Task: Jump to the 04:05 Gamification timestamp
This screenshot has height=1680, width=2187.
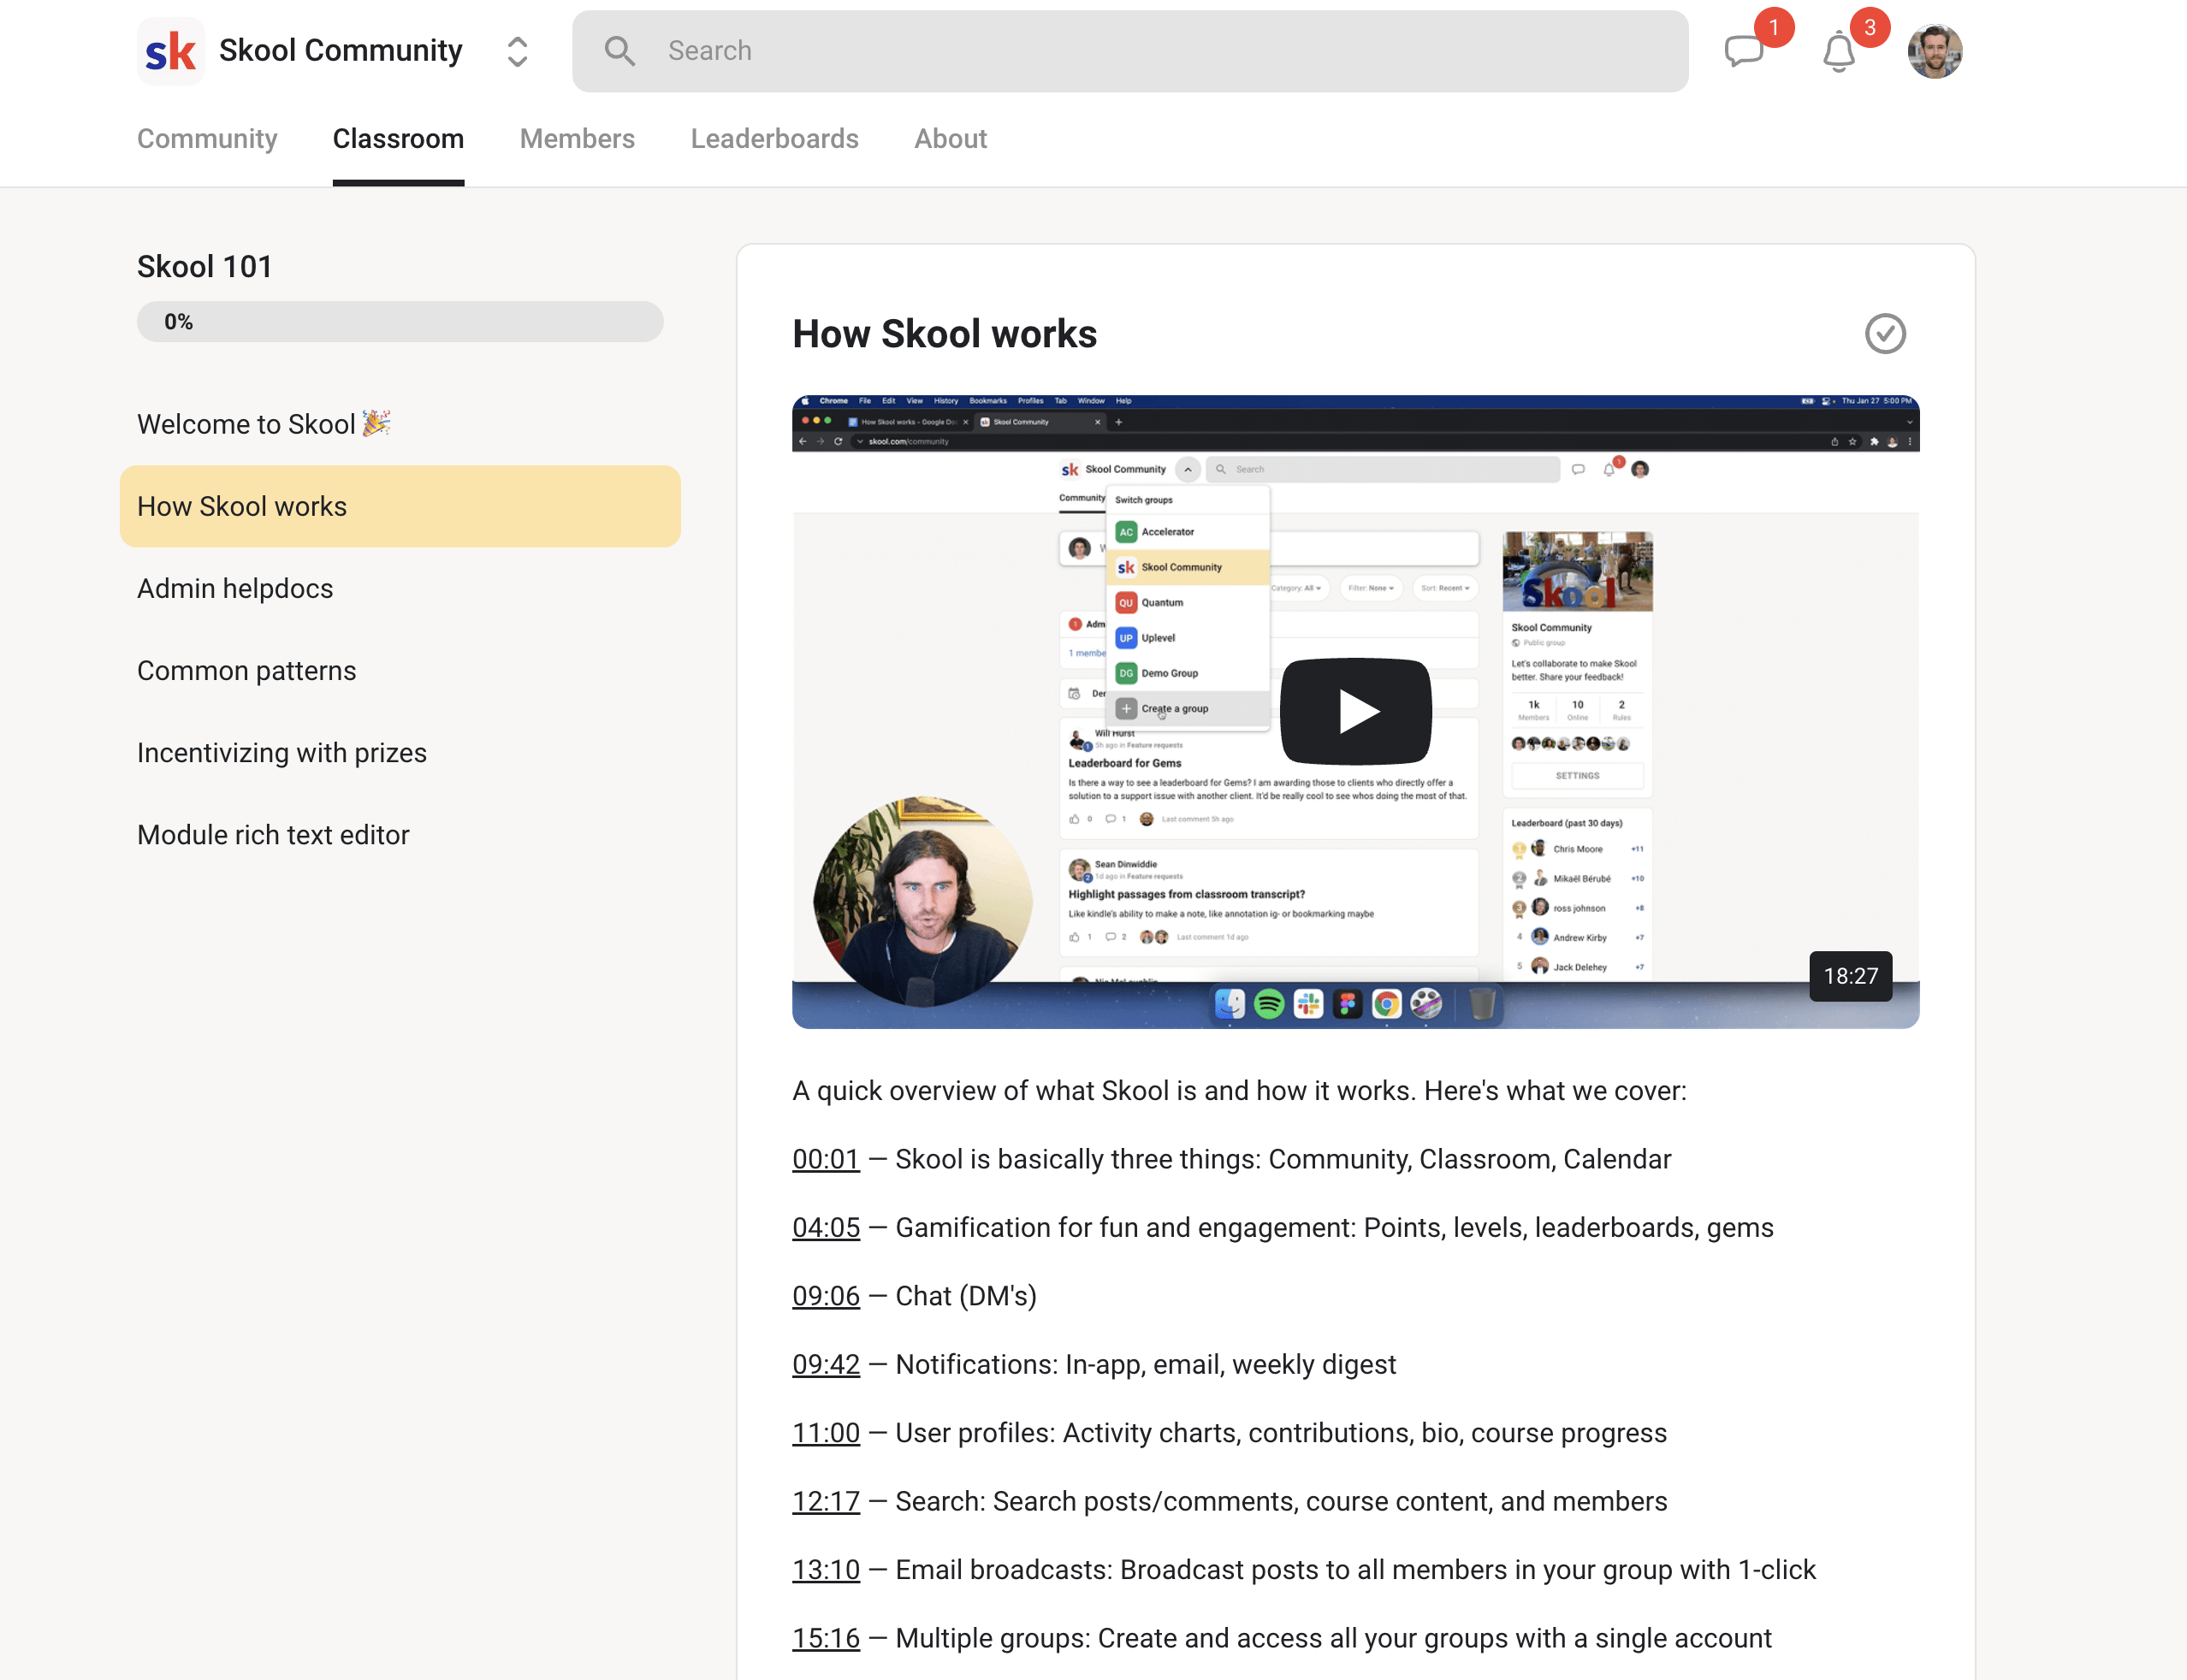Action: coord(825,1227)
